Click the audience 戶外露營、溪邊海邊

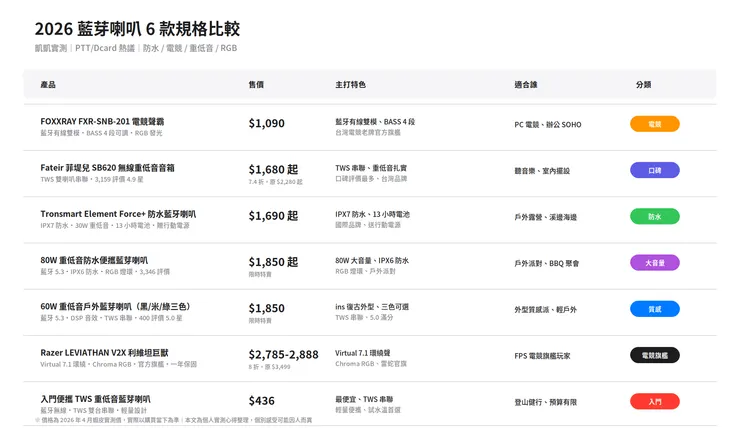coord(546,217)
